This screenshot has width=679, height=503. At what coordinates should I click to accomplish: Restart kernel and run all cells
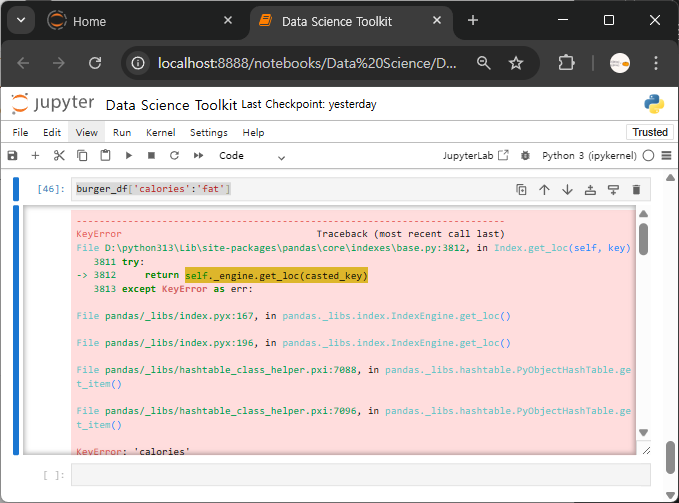(198, 155)
